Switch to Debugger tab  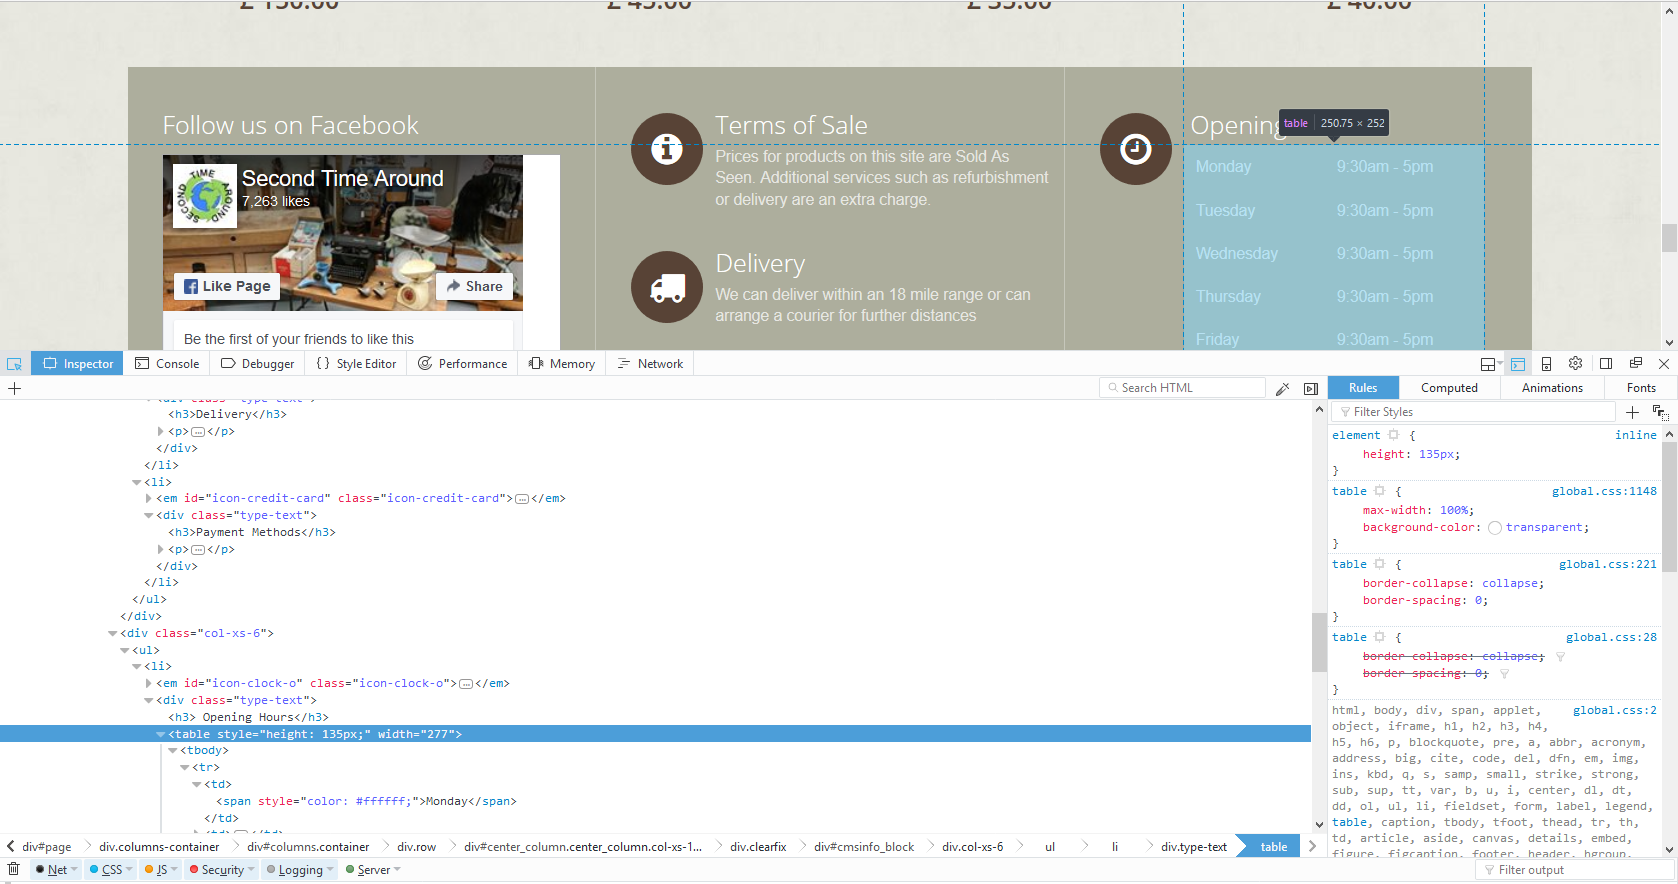(x=257, y=364)
